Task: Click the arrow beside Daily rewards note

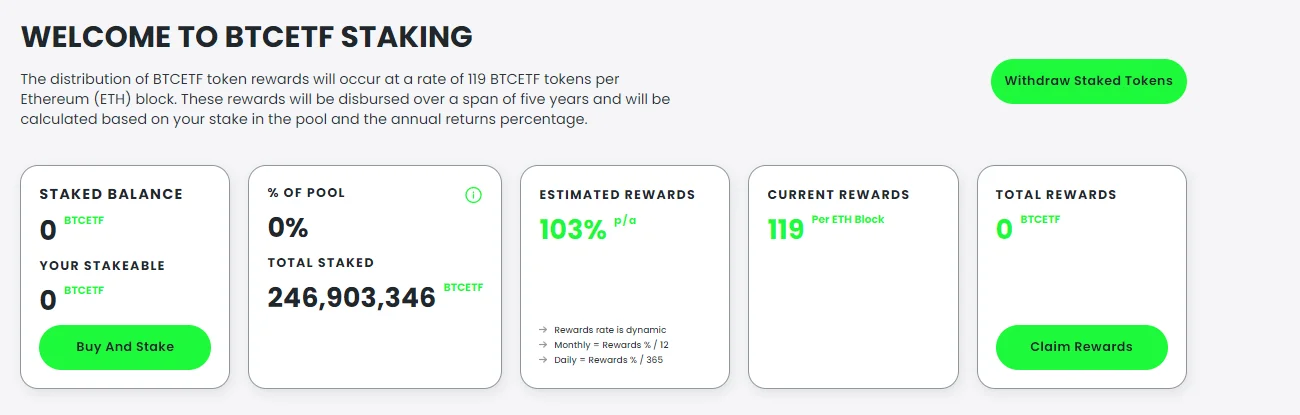Action: 543,360
